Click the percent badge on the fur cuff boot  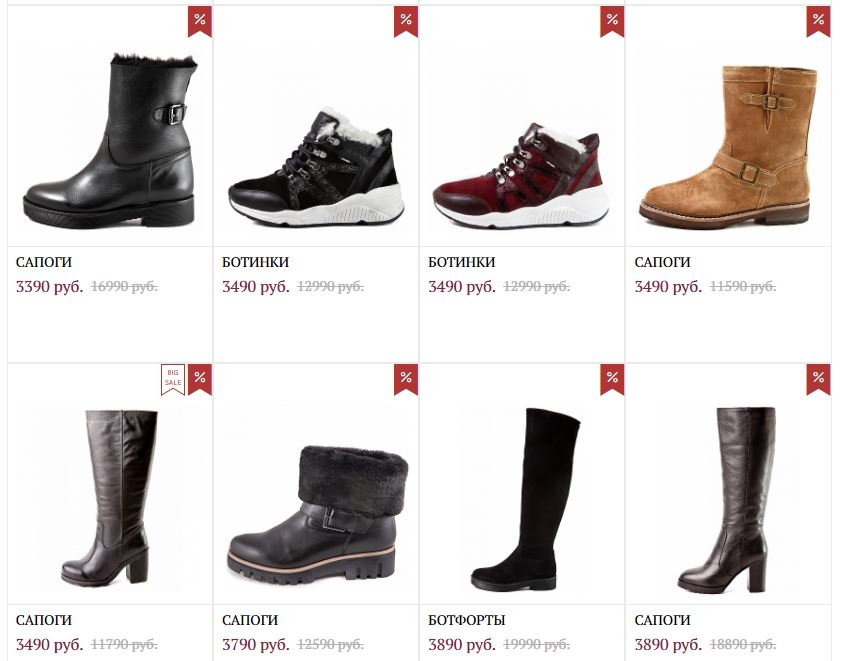406,379
